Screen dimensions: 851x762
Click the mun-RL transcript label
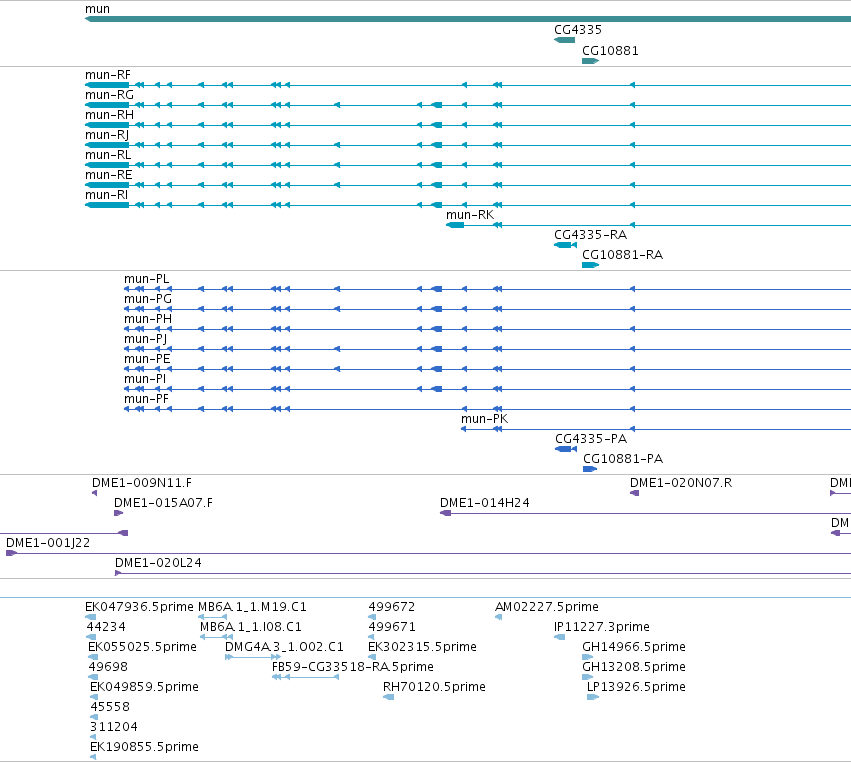point(108,155)
